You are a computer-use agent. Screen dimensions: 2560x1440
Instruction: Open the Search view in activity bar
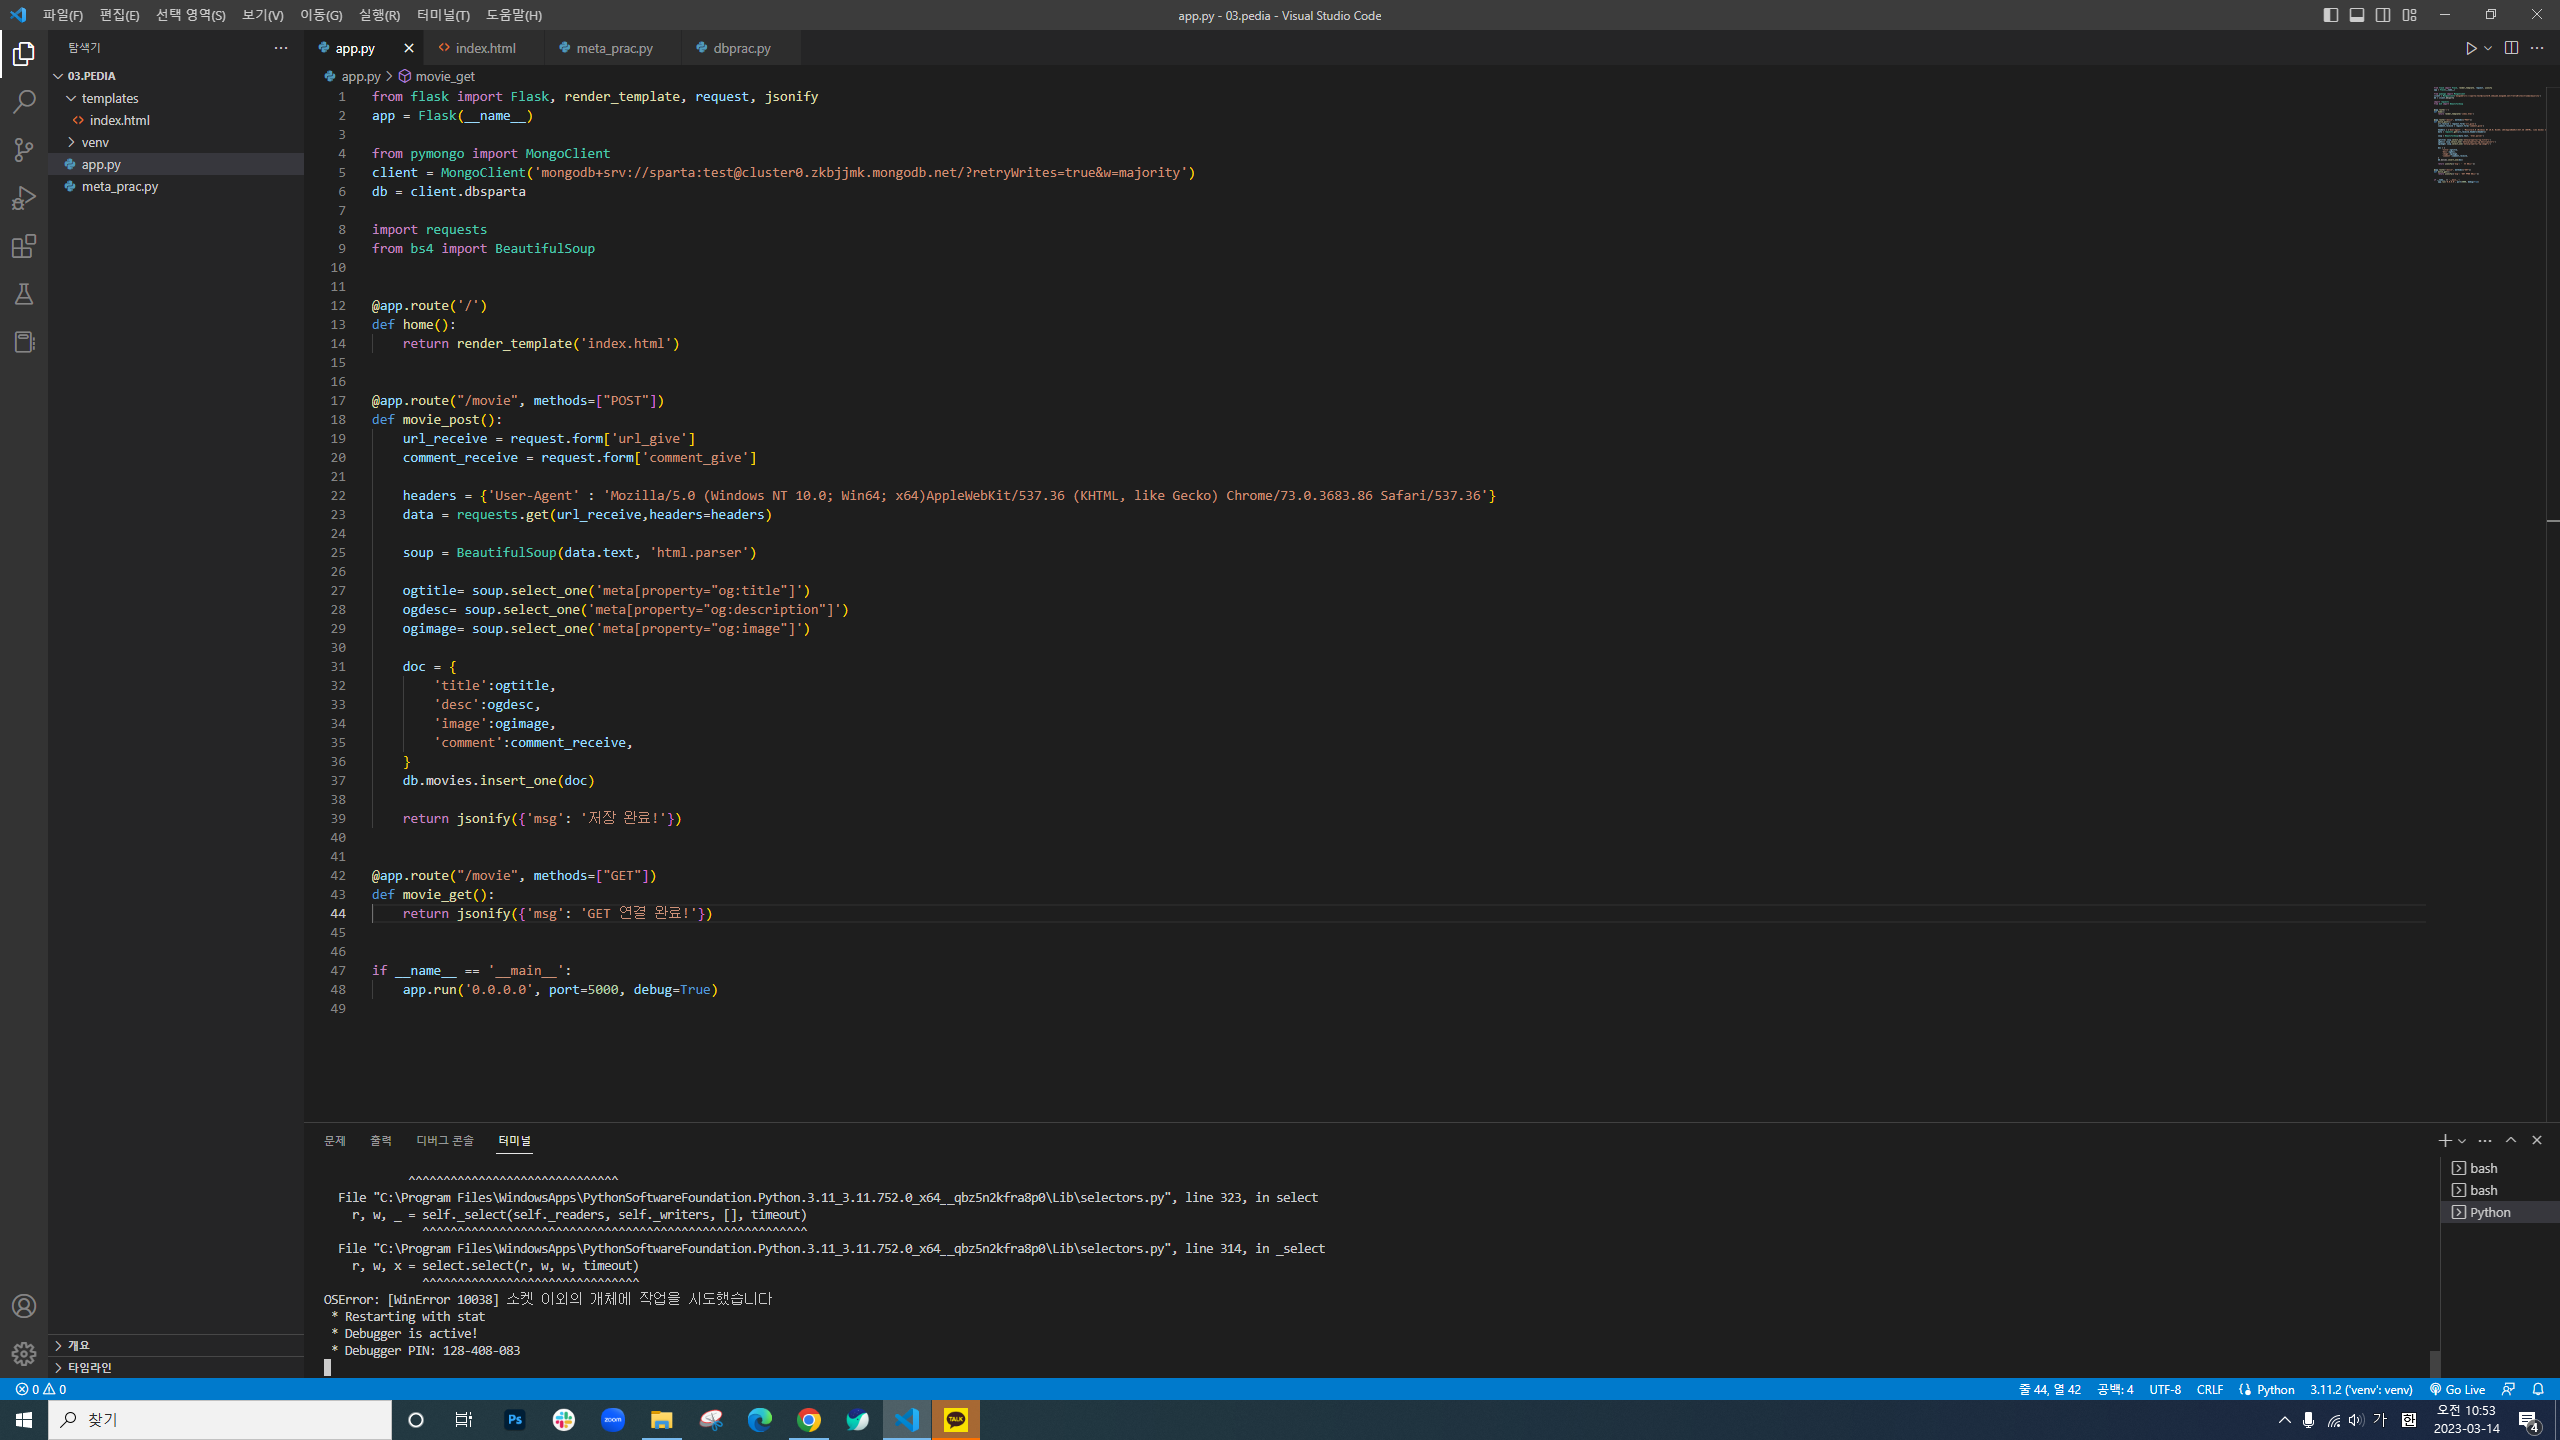pyautogui.click(x=24, y=102)
